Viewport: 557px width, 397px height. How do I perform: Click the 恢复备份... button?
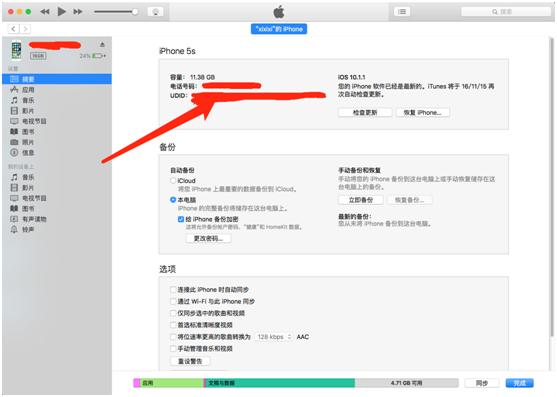click(x=410, y=200)
